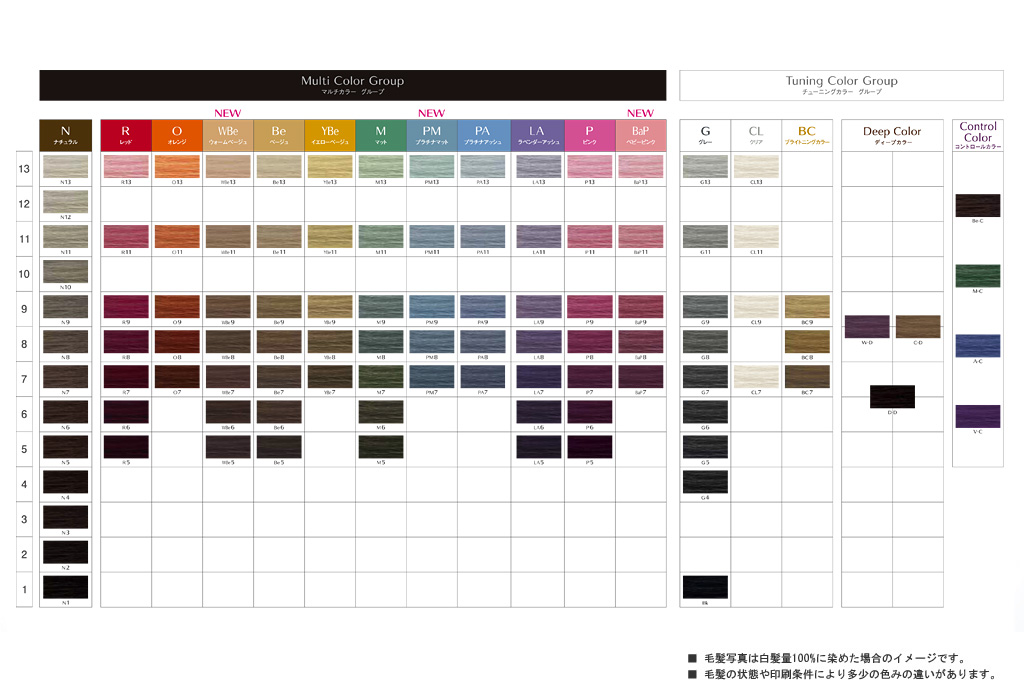Click level 13 row number label
This screenshot has width=1024, height=700.
pos(24,170)
